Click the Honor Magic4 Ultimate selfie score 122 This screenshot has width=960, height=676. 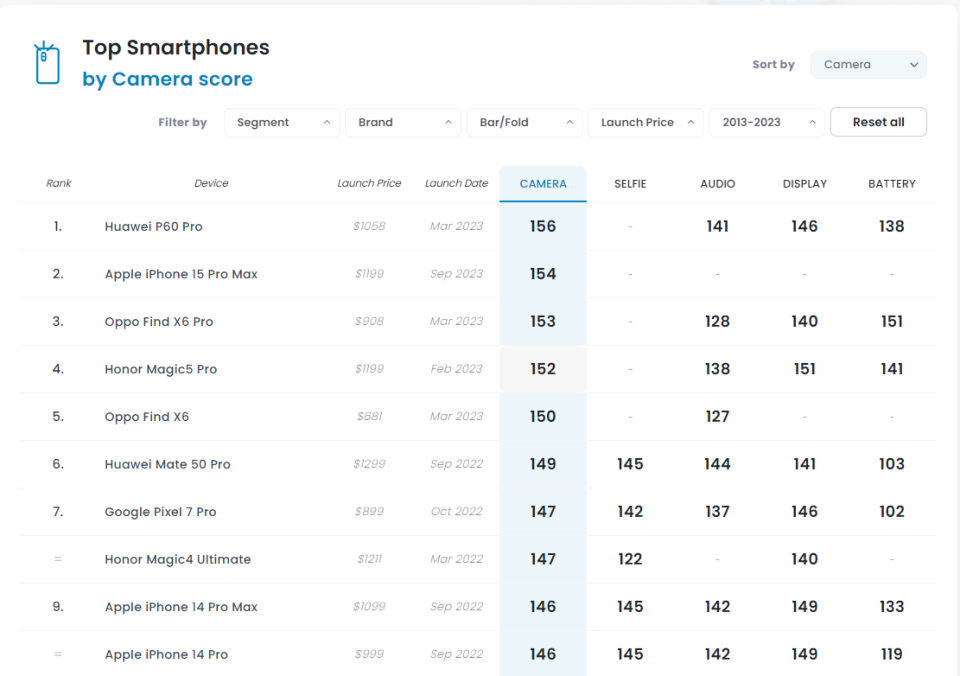pyautogui.click(x=630, y=559)
